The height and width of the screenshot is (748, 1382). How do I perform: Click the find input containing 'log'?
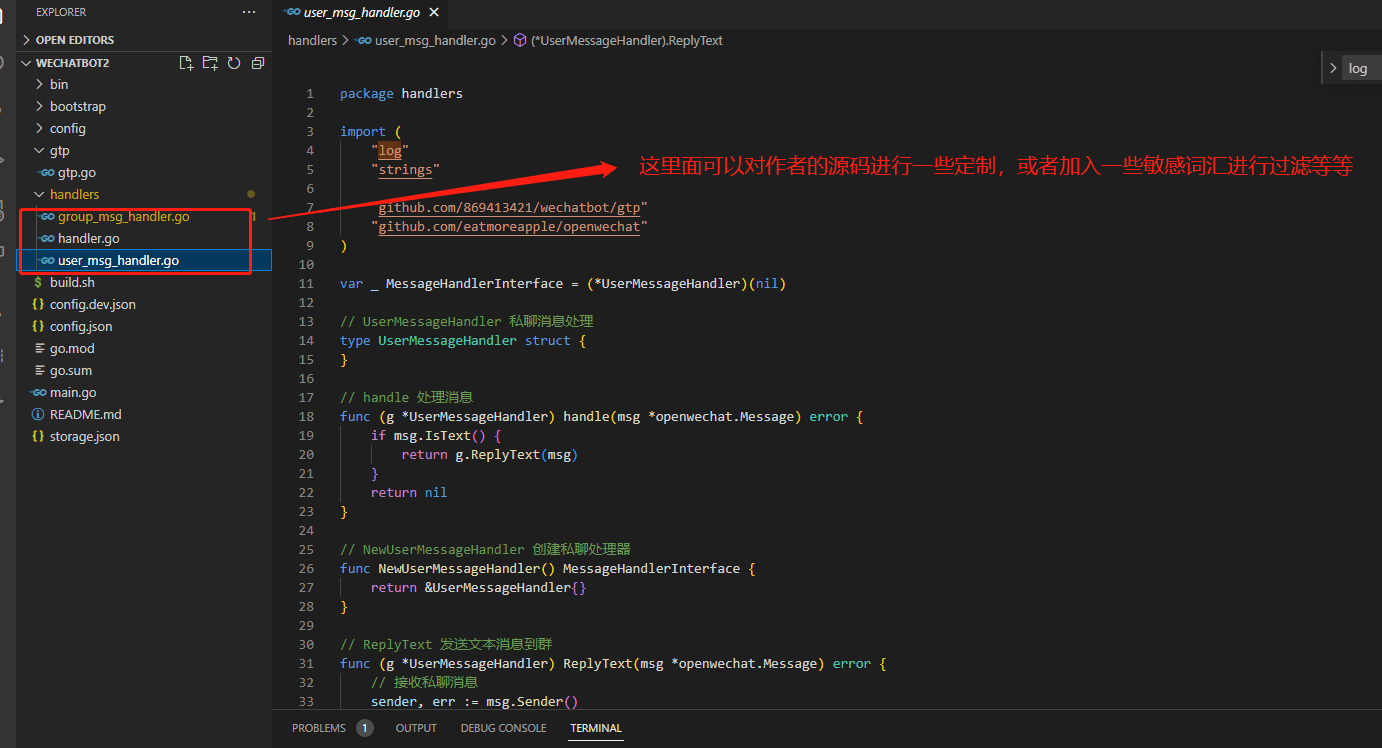click(x=1362, y=68)
